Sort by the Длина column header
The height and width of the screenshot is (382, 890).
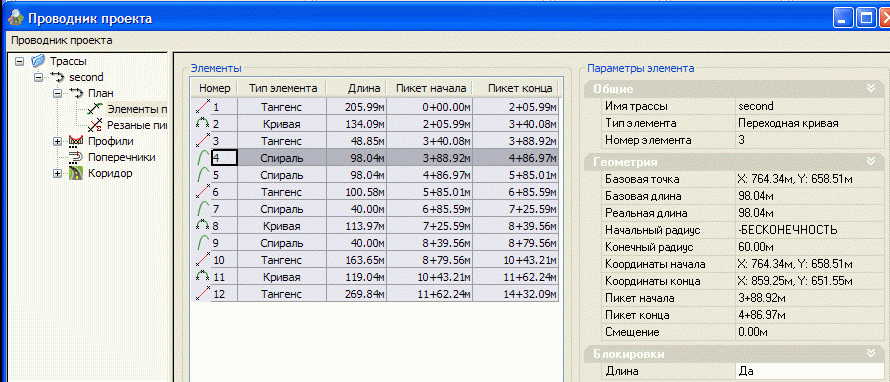point(357,88)
